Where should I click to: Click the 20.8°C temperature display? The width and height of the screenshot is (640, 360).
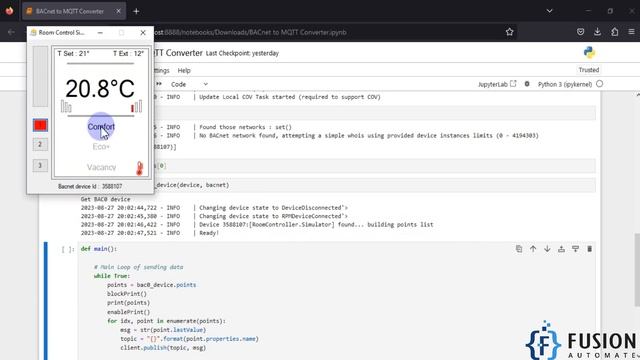[100, 88]
